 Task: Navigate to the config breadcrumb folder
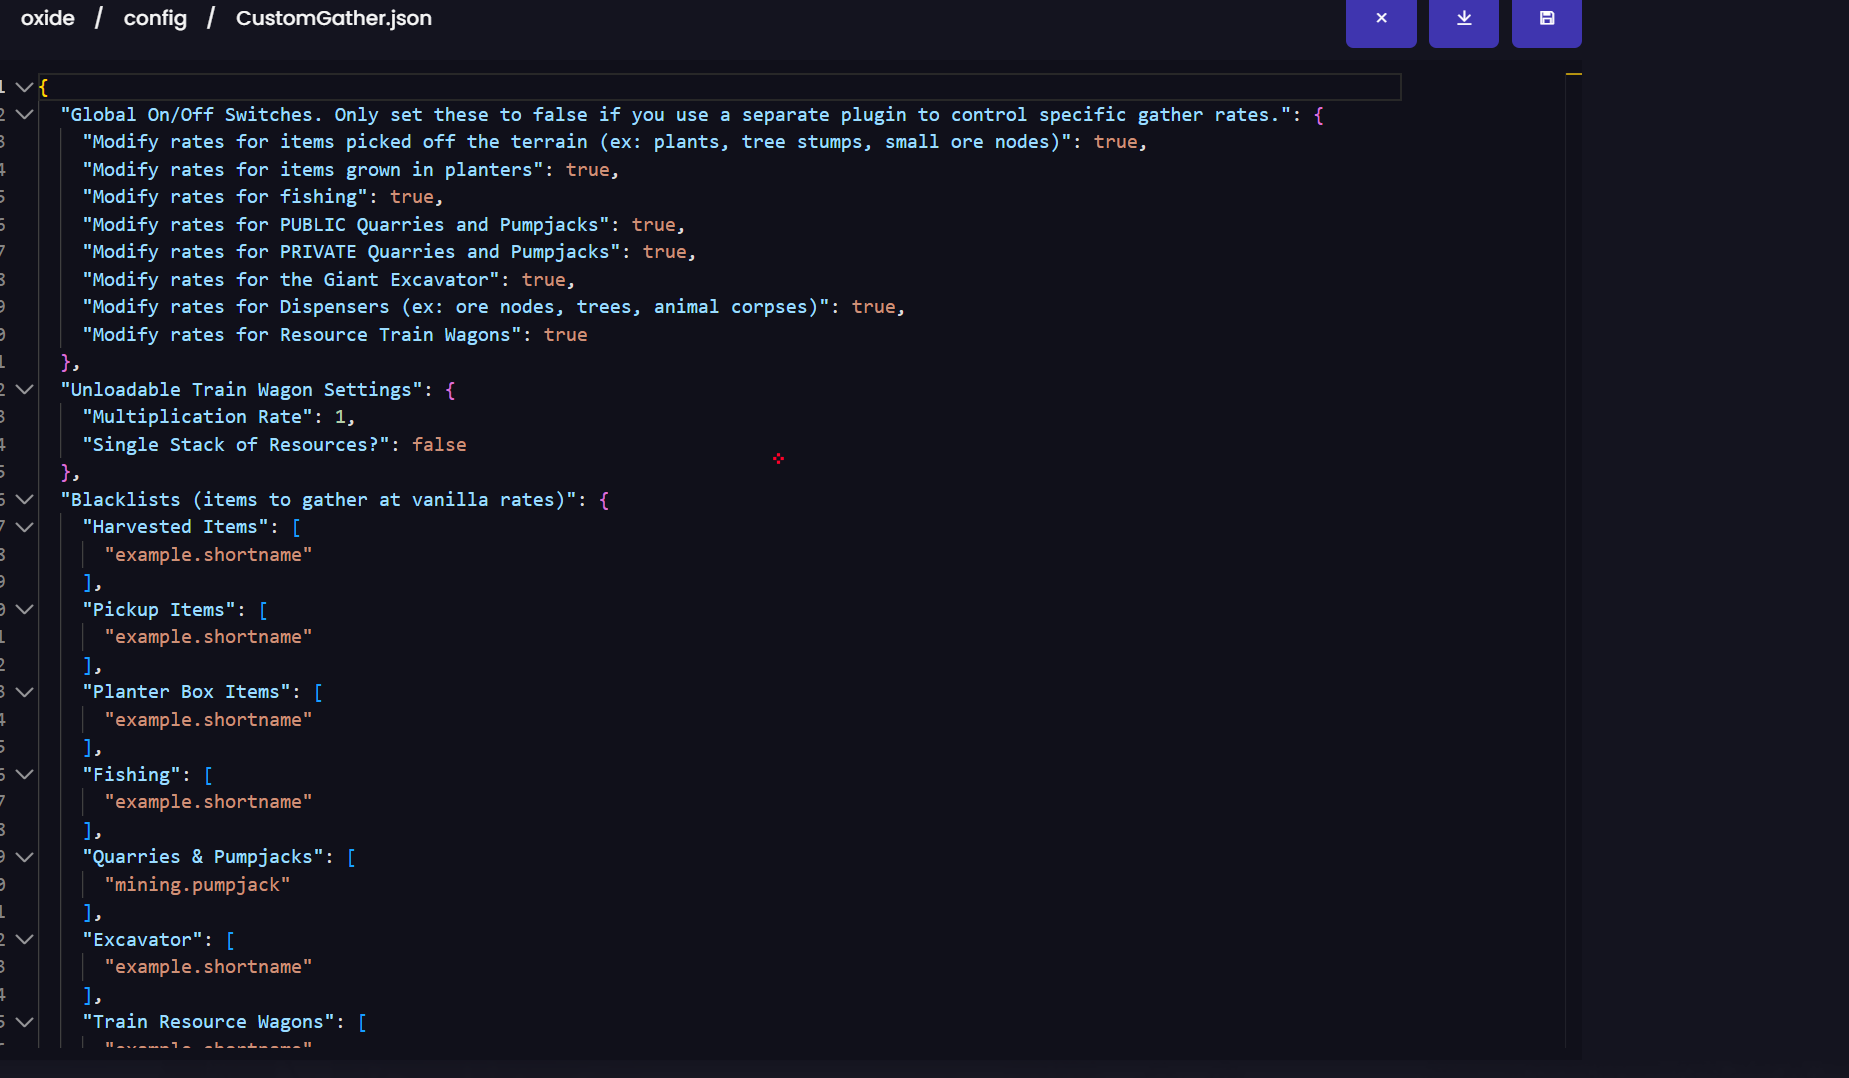[x=155, y=18]
